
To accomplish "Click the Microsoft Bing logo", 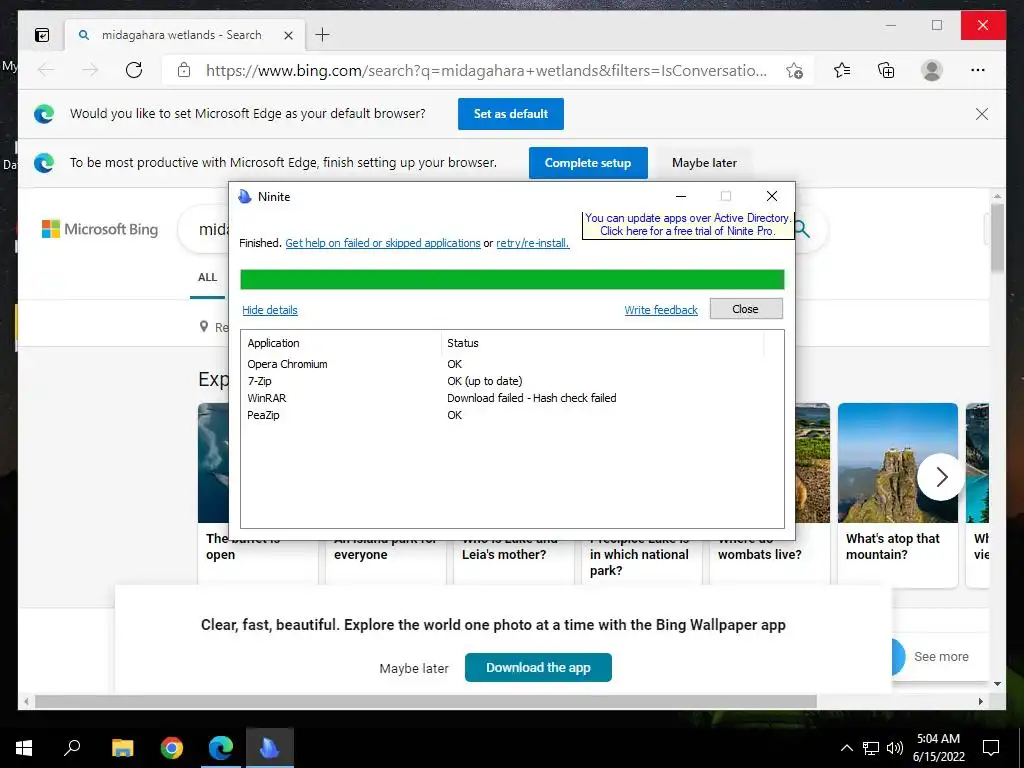I will coord(100,229).
